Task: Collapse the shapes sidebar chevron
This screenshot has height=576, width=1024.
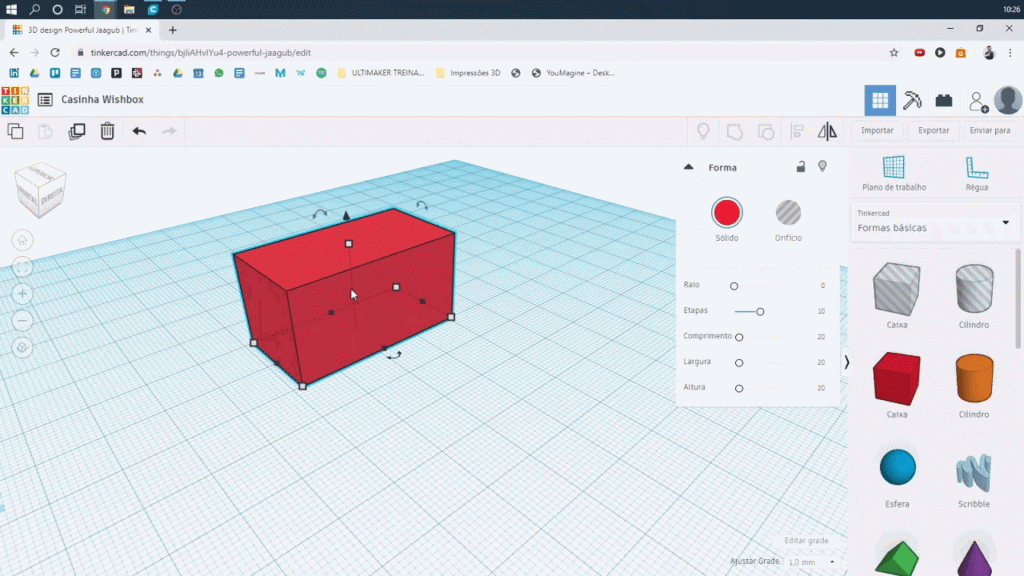Action: click(x=846, y=362)
